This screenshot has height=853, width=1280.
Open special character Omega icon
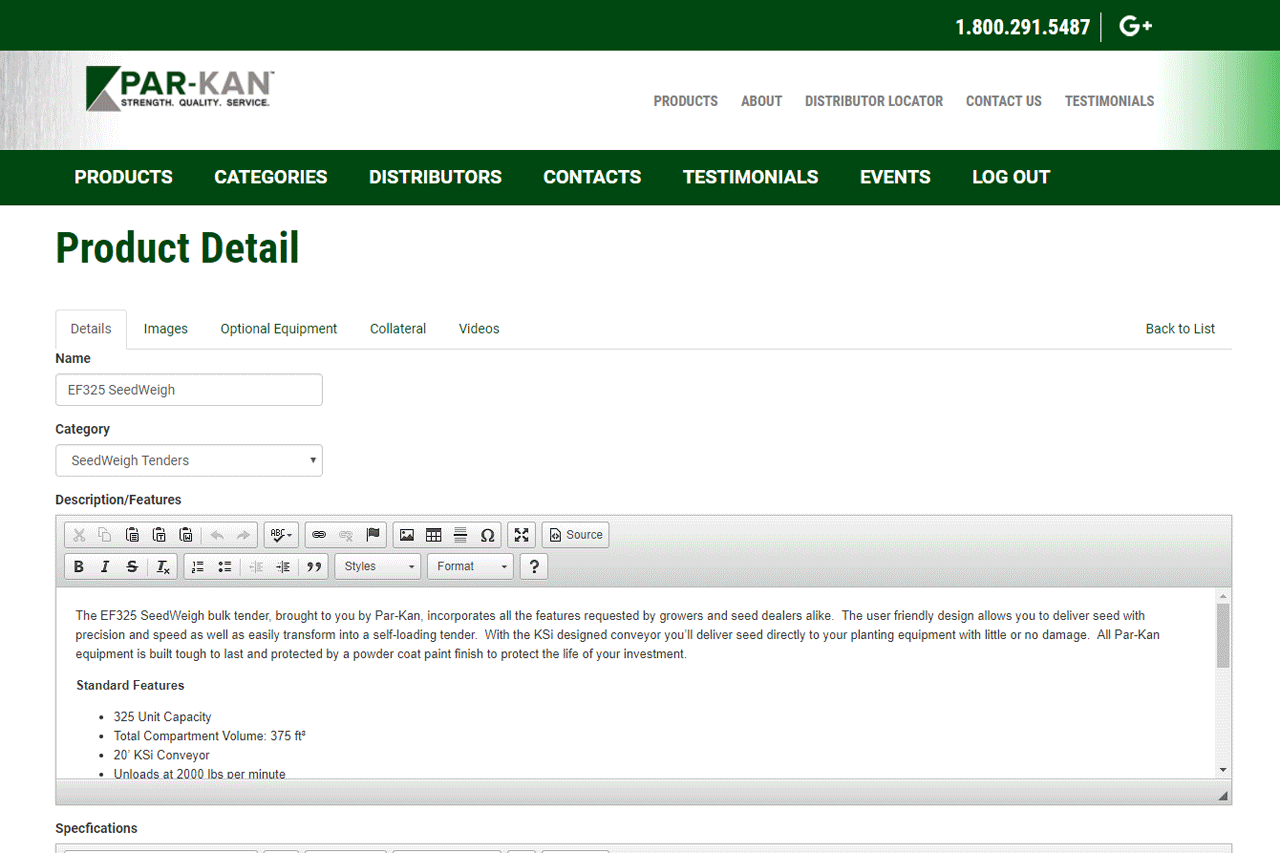pyautogui.click(x=488, y=535)
